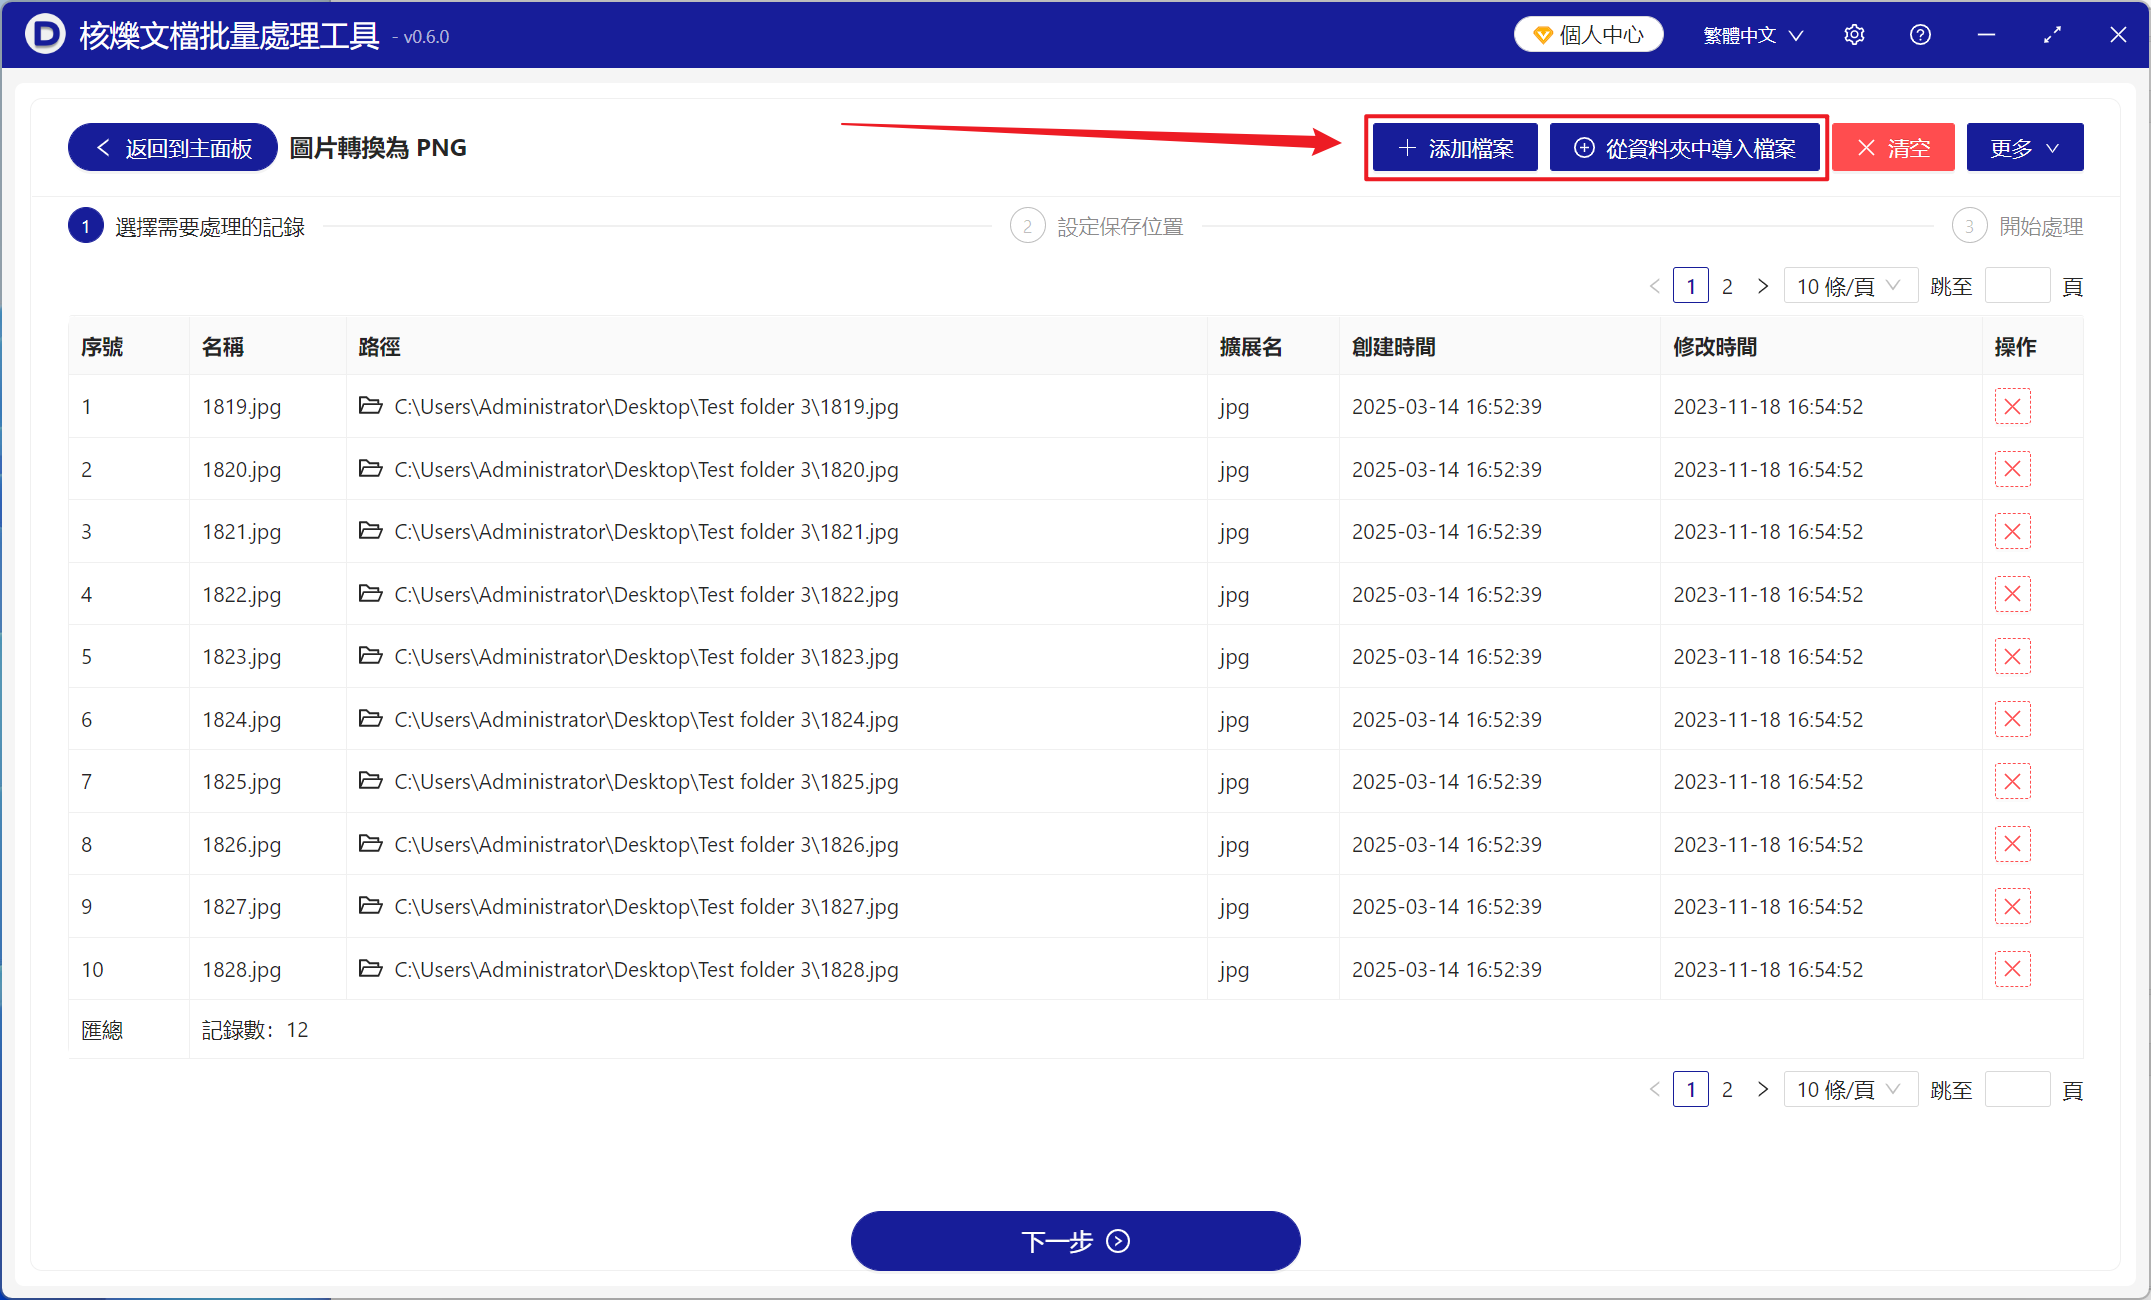
Task: Click 下一步 next step button
Action: [x=1075, y=1241]
